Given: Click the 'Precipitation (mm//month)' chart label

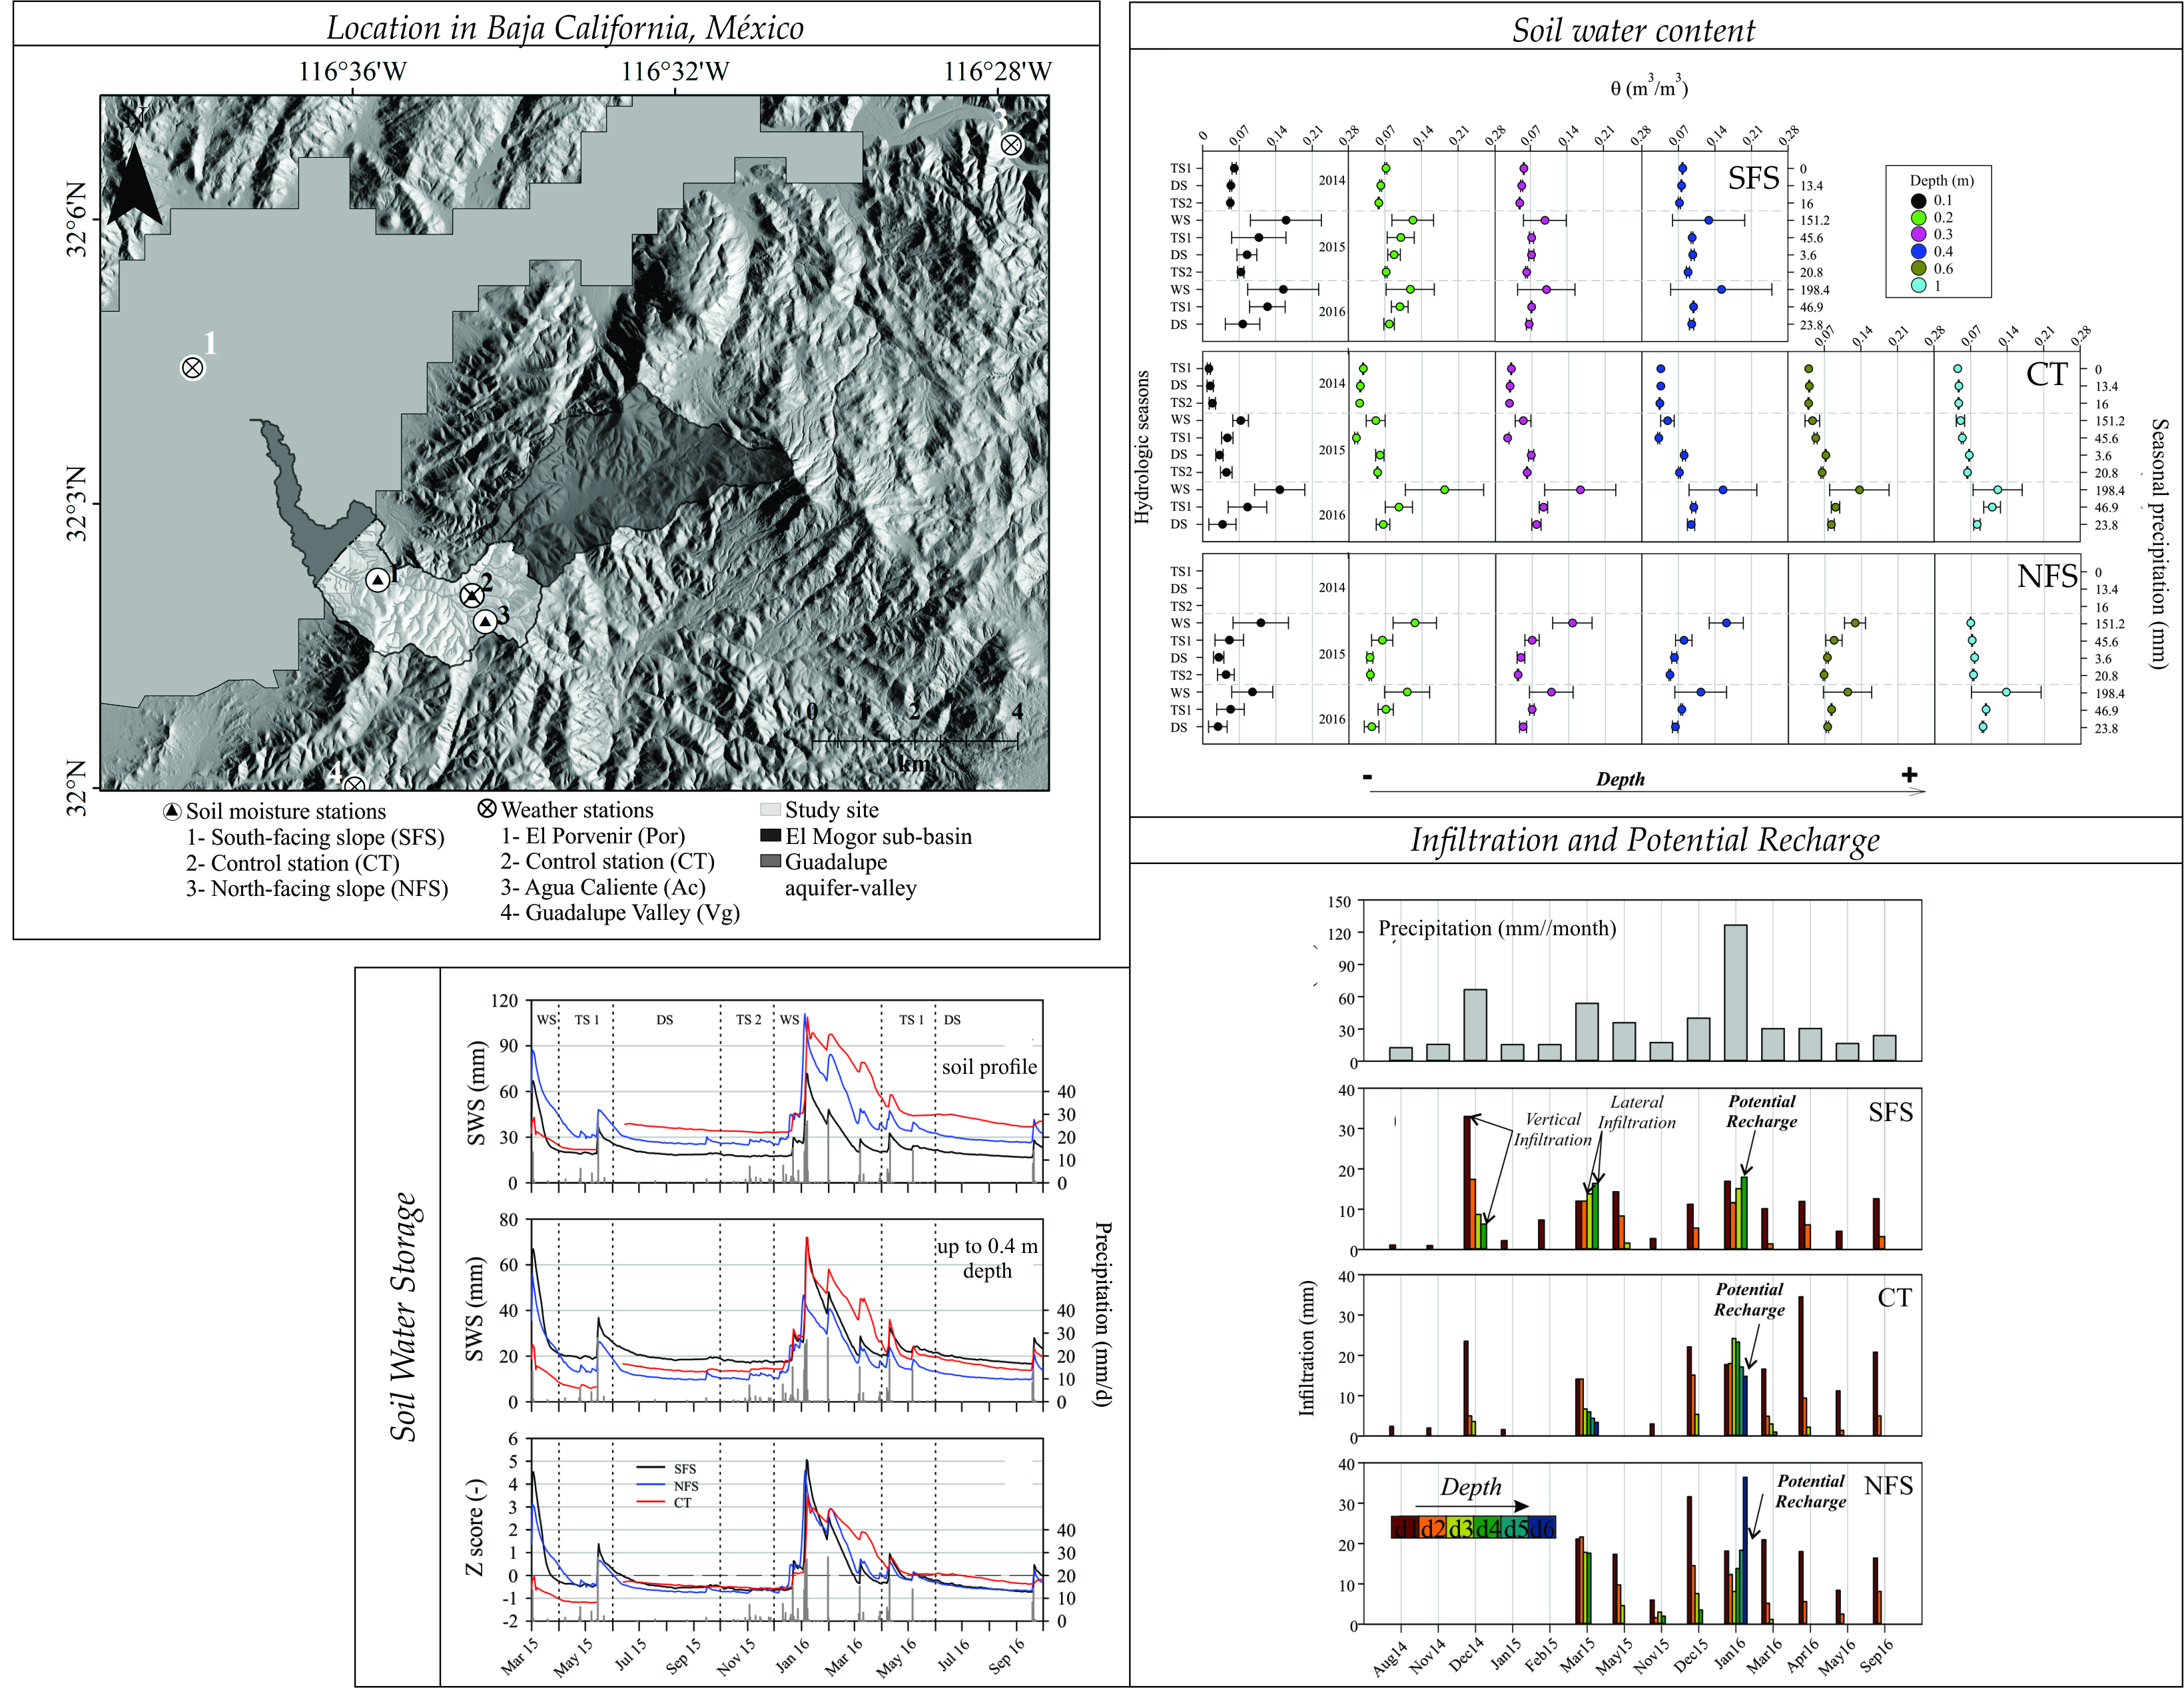Looking at the screenshot, I should 1497,928.
